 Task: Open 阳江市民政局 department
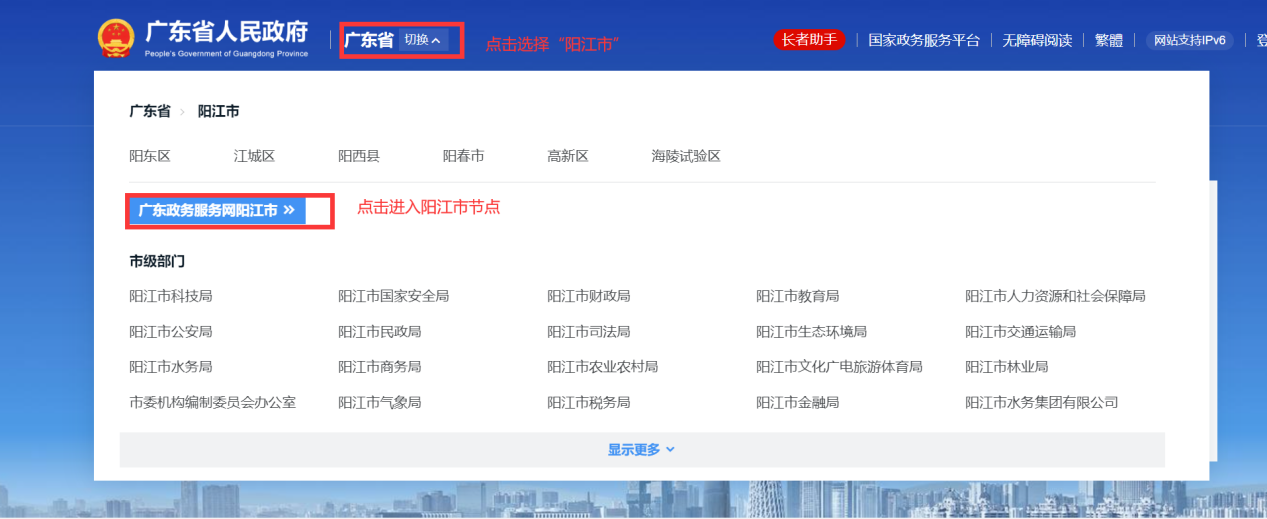coord(380,331)
